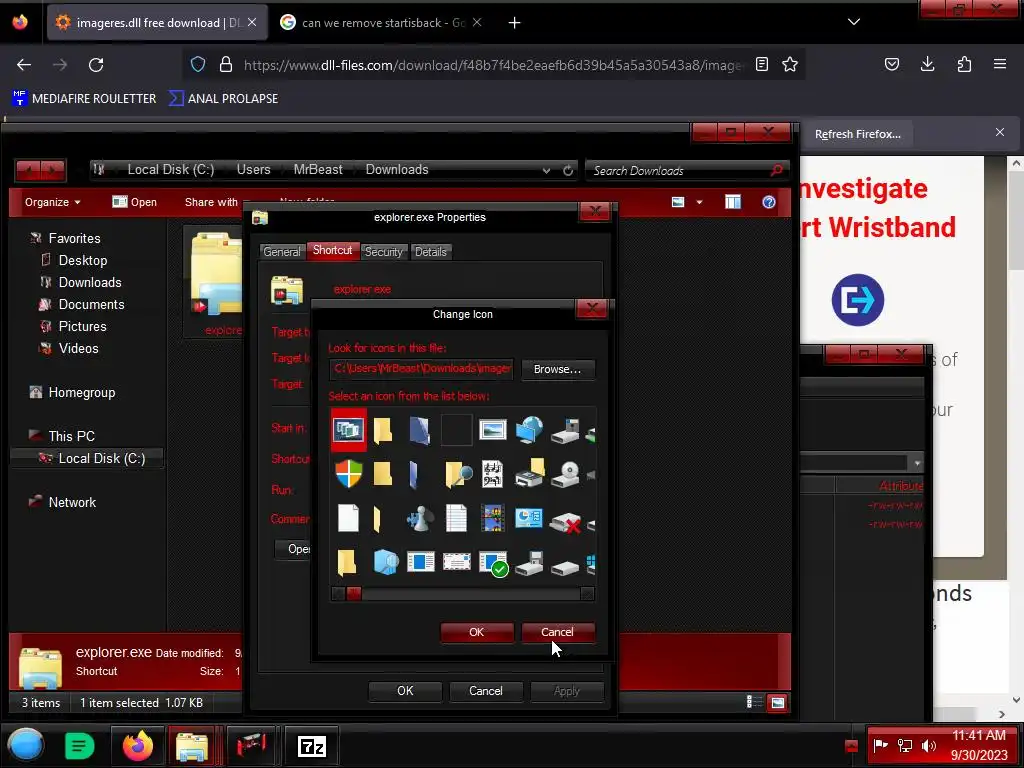Select the CD disc drive icon
Screen dimensions: 1024x768
point(566,475)
